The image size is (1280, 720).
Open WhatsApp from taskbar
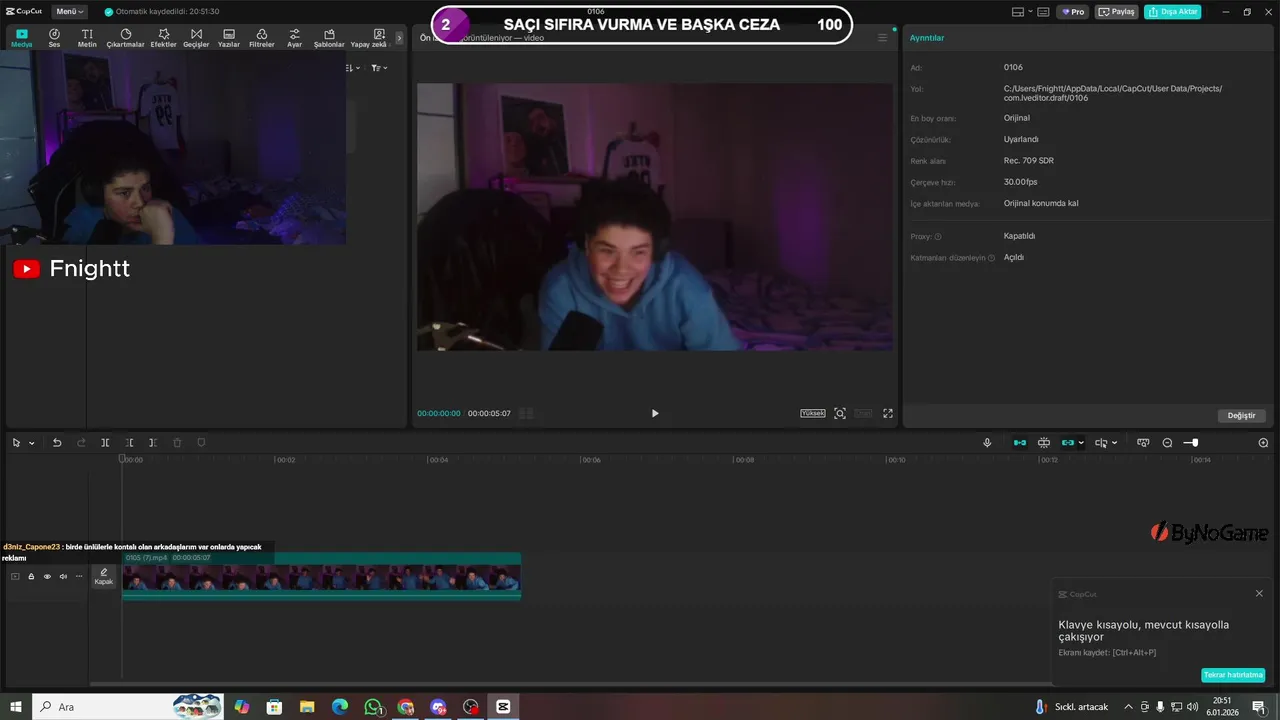pos(373,707)
